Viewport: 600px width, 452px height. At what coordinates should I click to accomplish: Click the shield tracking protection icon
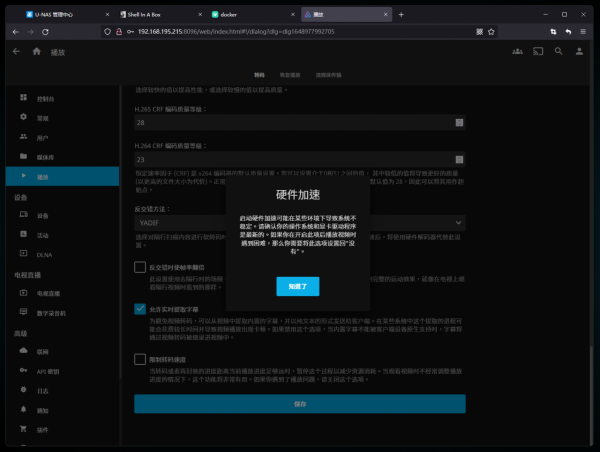tap(108, 32)
